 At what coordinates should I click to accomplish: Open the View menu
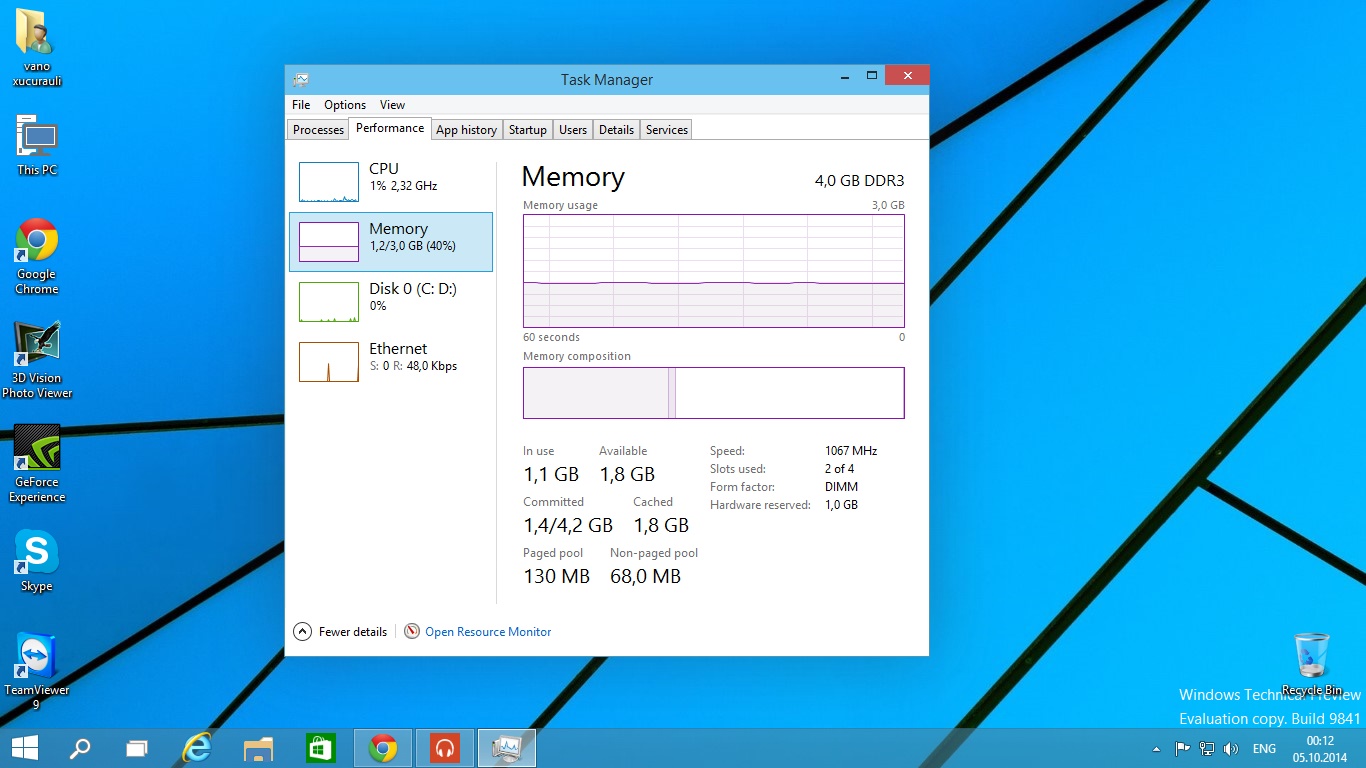[392, 105]
